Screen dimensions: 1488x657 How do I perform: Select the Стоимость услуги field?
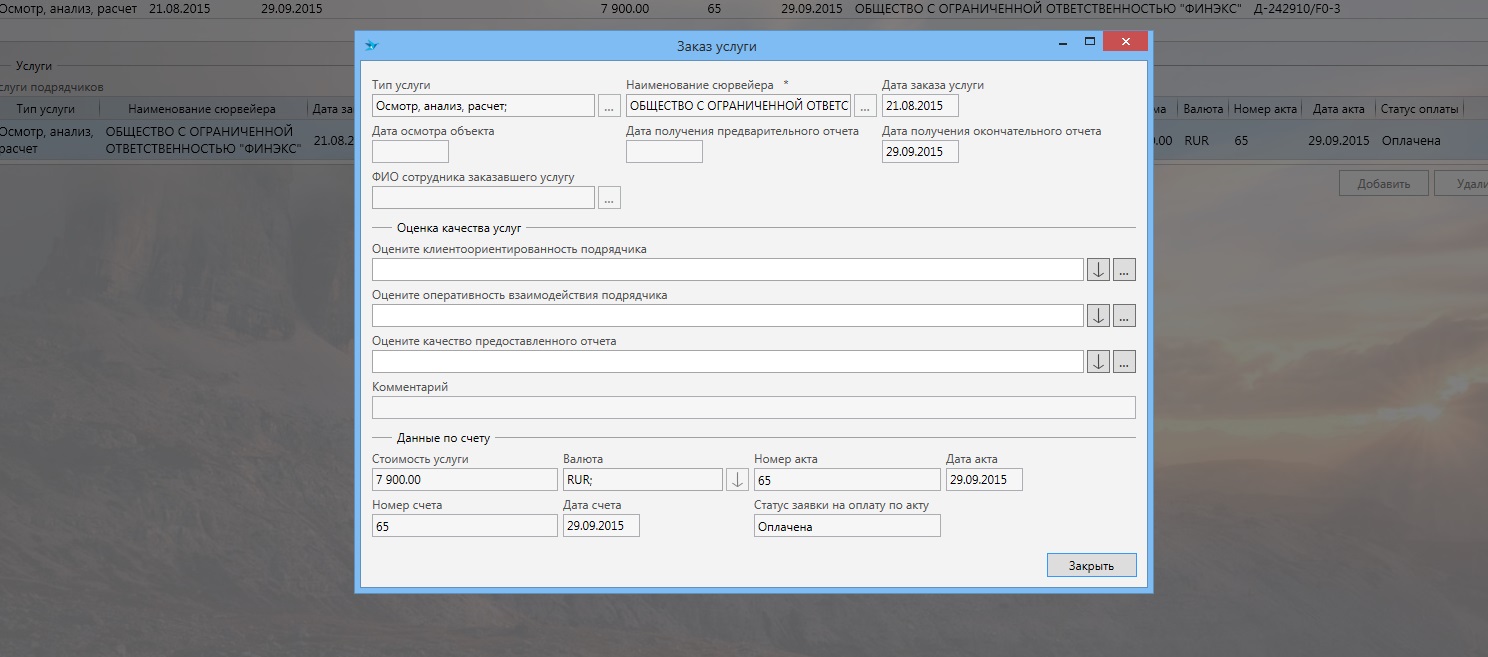point(464,479)
